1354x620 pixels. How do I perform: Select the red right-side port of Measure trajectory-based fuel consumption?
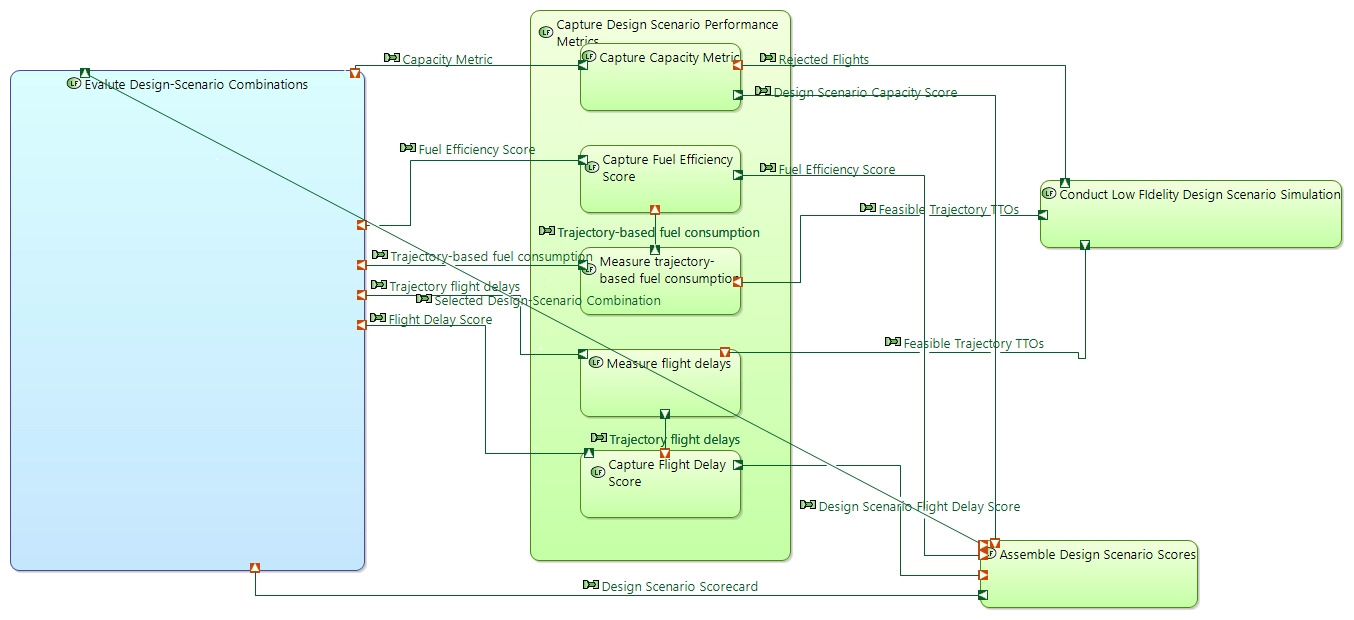click(x=738, y=282)
